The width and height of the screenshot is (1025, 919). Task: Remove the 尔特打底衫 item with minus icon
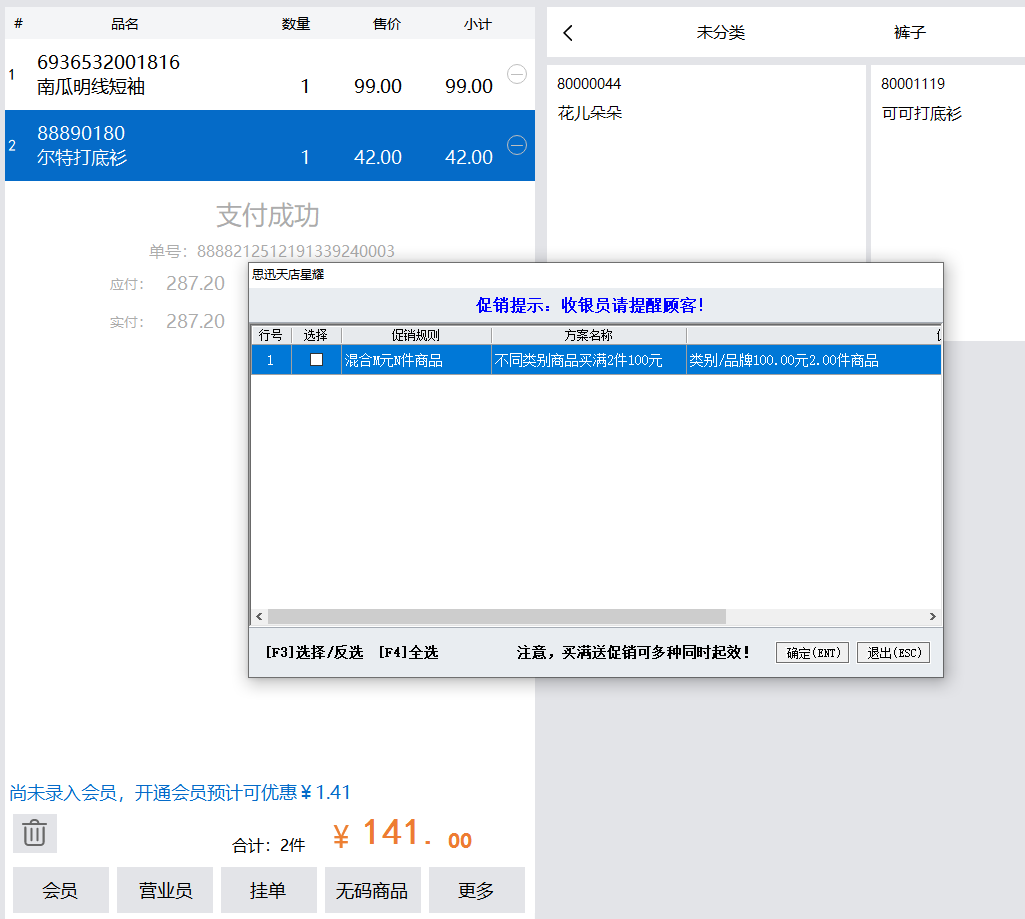click(x=517, y=145)
